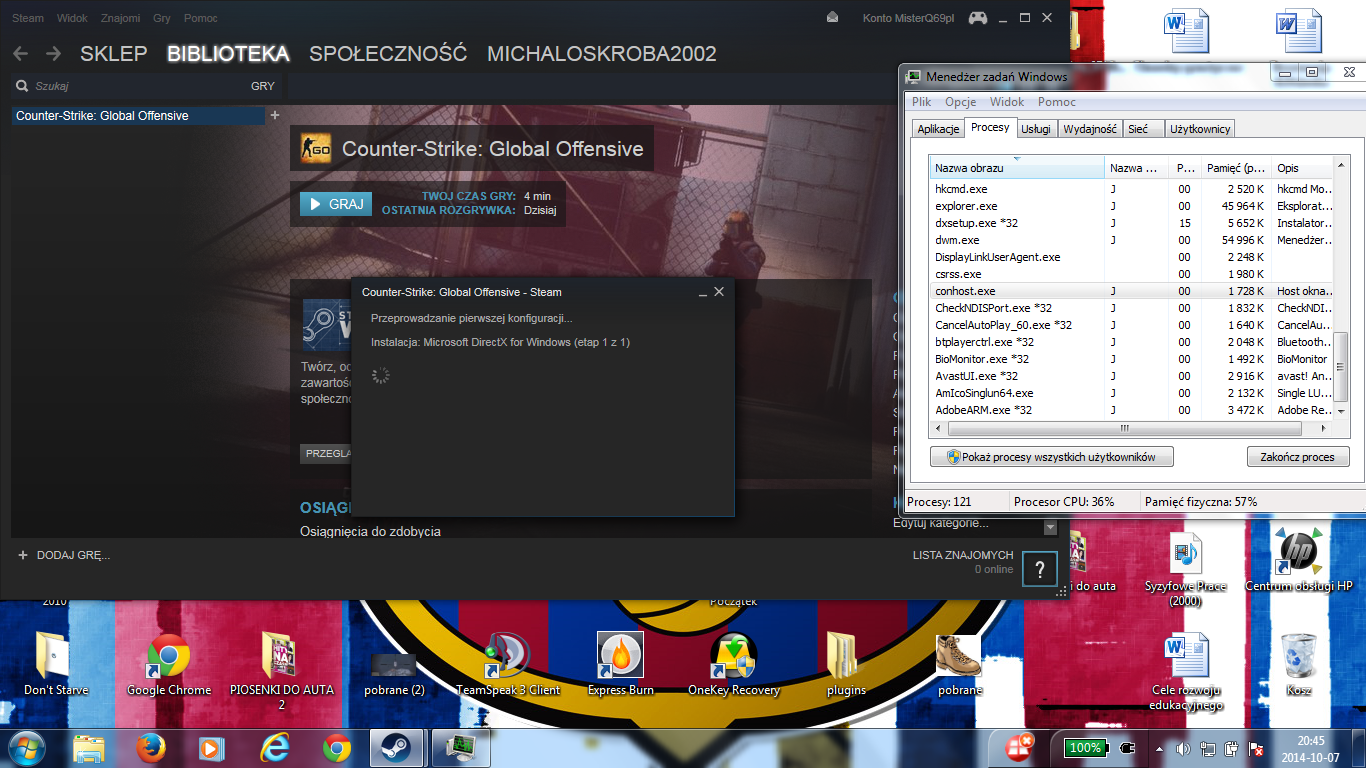The height and width of the screenshot is (768, 1366).
Task: Open the Widok menu in Steam
Action: [73, 18]
